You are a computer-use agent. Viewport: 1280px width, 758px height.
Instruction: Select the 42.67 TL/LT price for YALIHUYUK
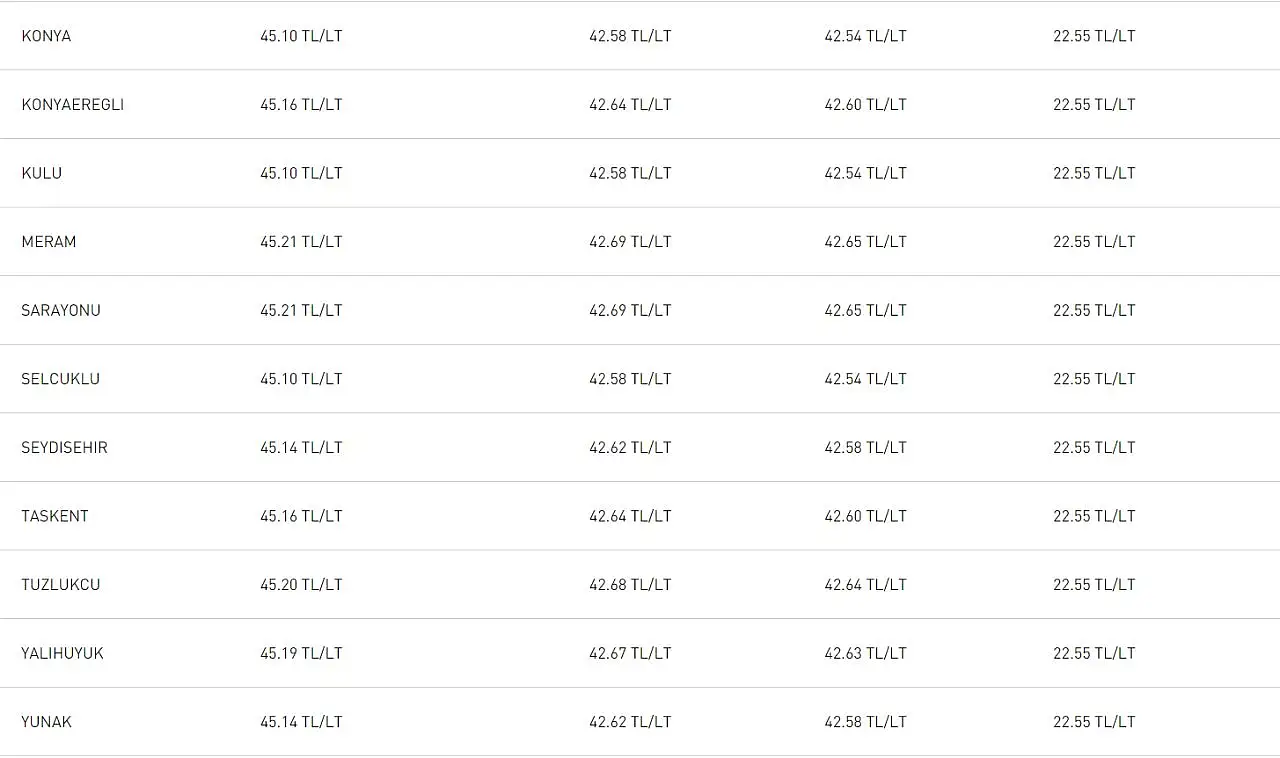630,654
